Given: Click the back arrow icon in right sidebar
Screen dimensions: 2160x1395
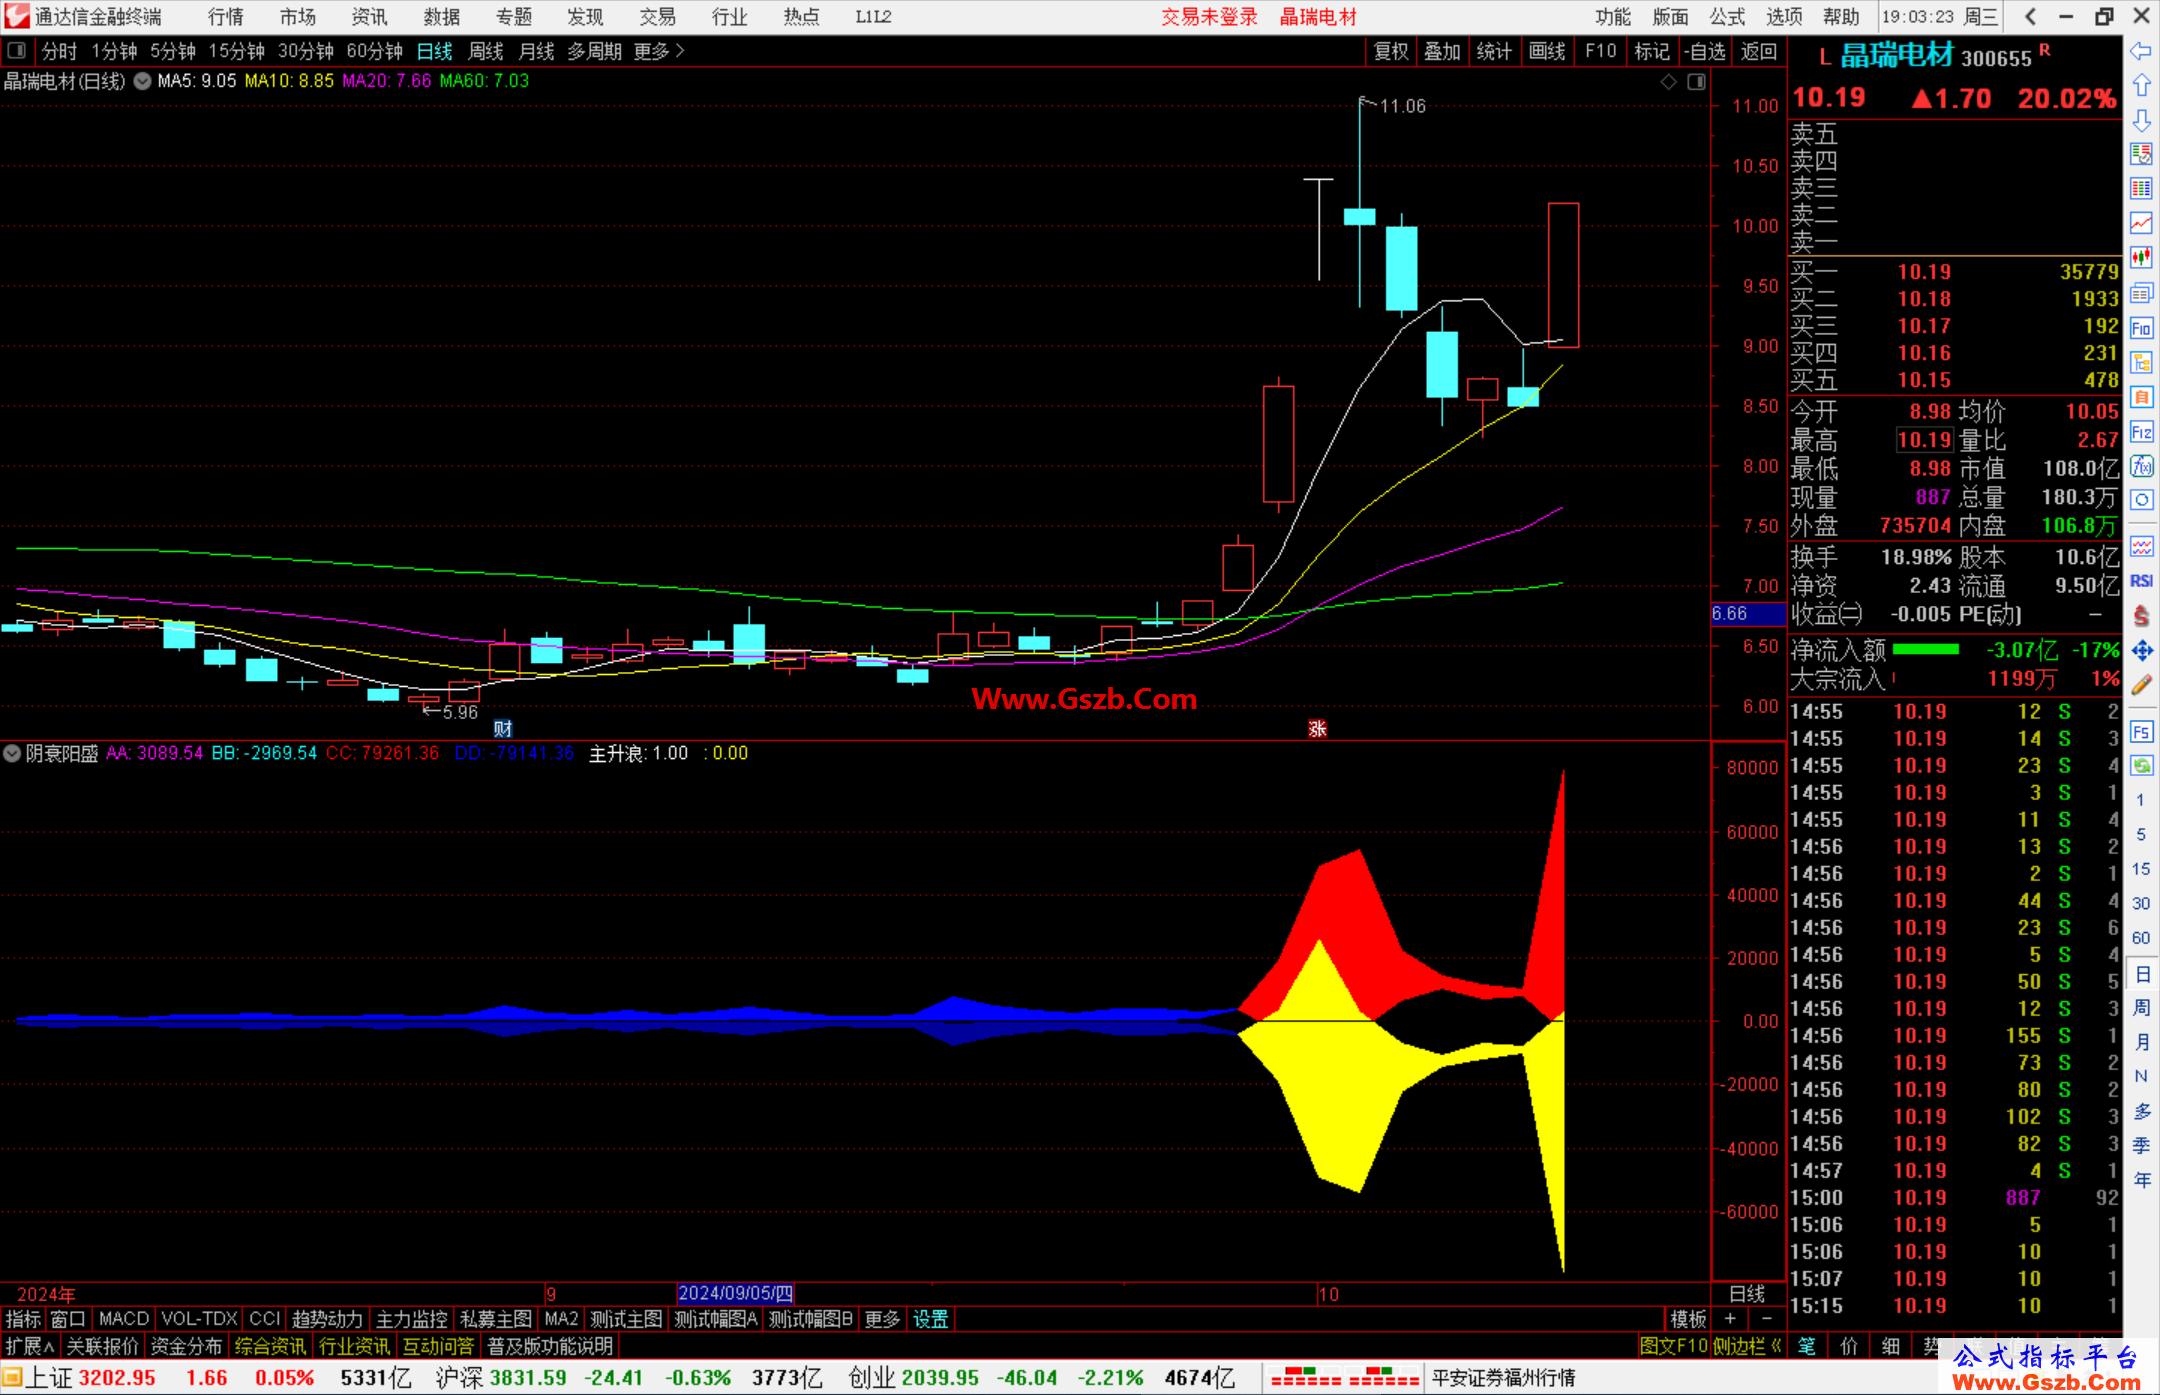Looking at the screenshot, I should [2141, 50].
